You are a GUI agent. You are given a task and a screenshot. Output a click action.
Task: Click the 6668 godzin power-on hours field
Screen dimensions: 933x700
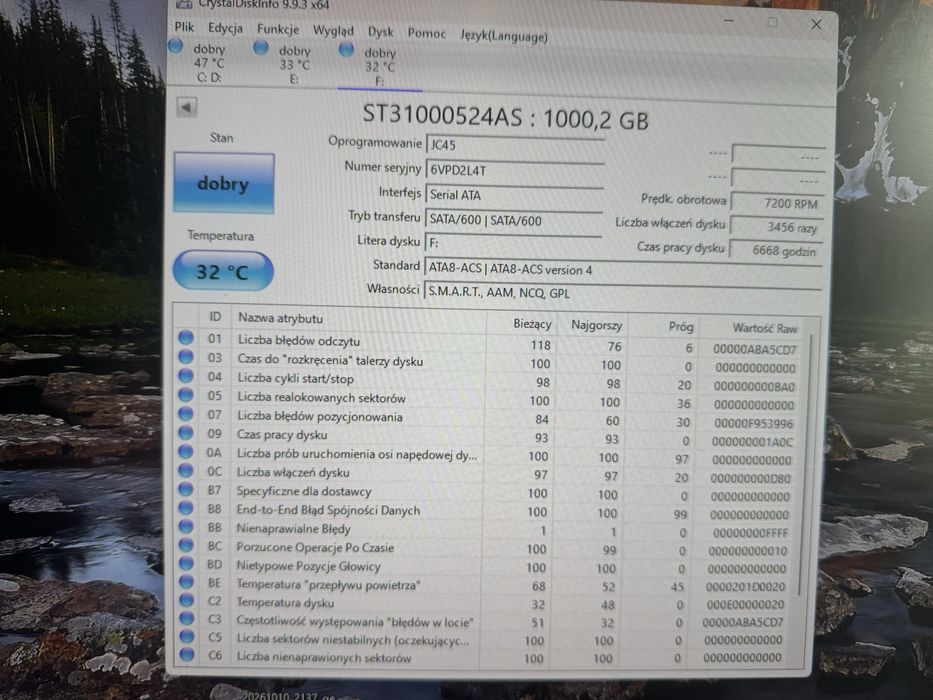click(x=776, y=251)
